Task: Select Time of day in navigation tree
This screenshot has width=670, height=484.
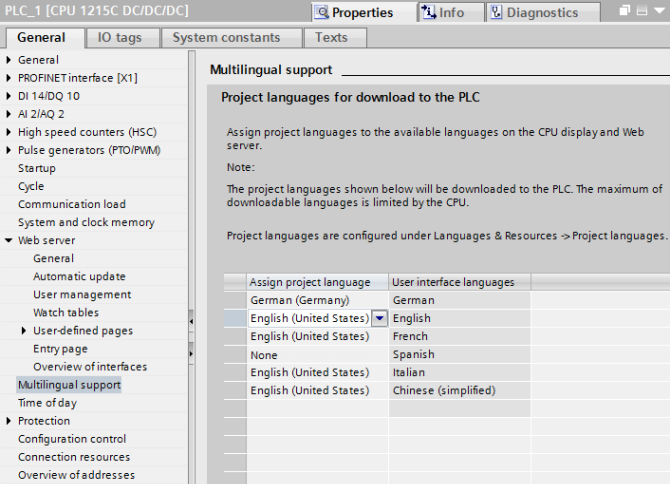Action: [x=47, y=403]
